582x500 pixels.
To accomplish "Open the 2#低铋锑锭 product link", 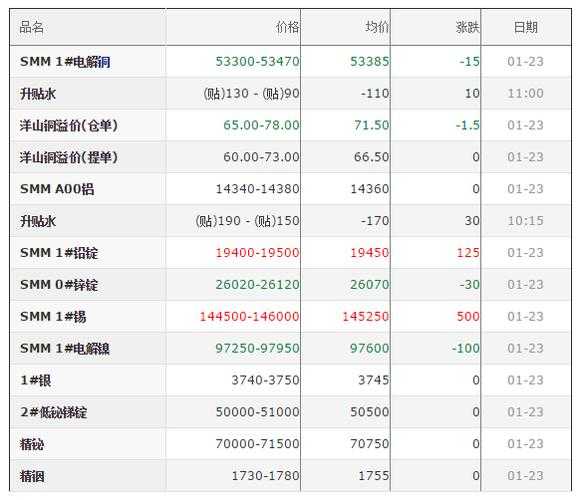I will pos(53,412).
